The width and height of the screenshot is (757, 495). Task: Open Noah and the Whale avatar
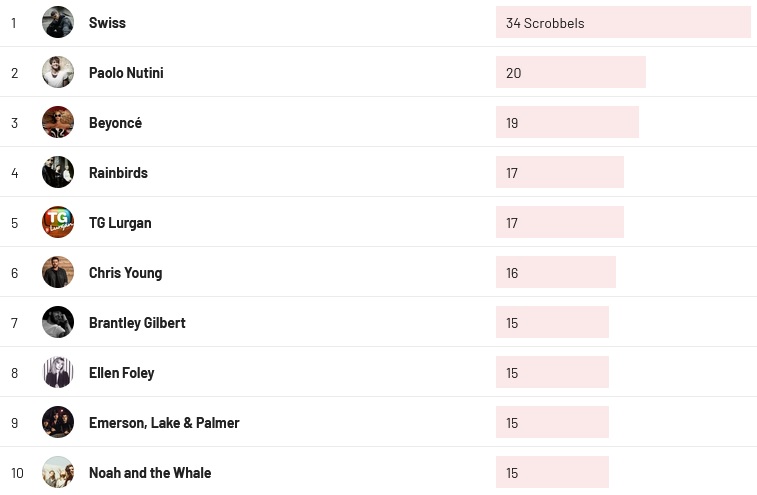coord(58,472)
